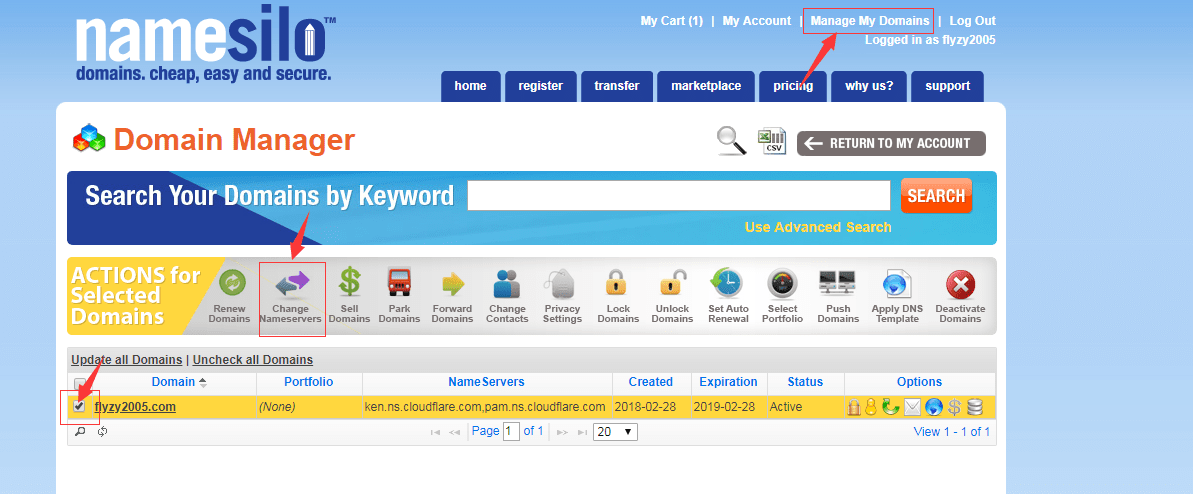
Task: Open the why us? navigation tab
Action: [x=869, y=86]
